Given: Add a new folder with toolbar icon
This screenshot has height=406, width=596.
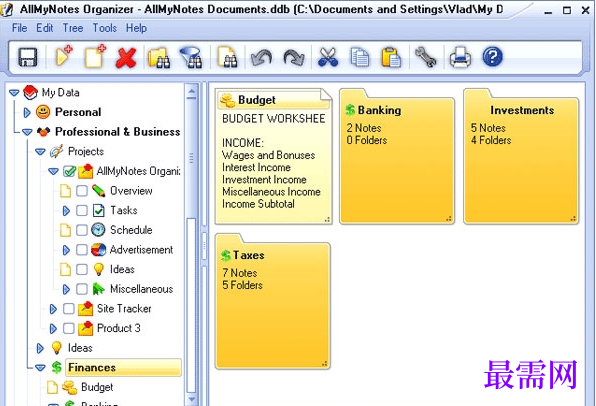Looking at the screenshot, I should tap(64, 56).
